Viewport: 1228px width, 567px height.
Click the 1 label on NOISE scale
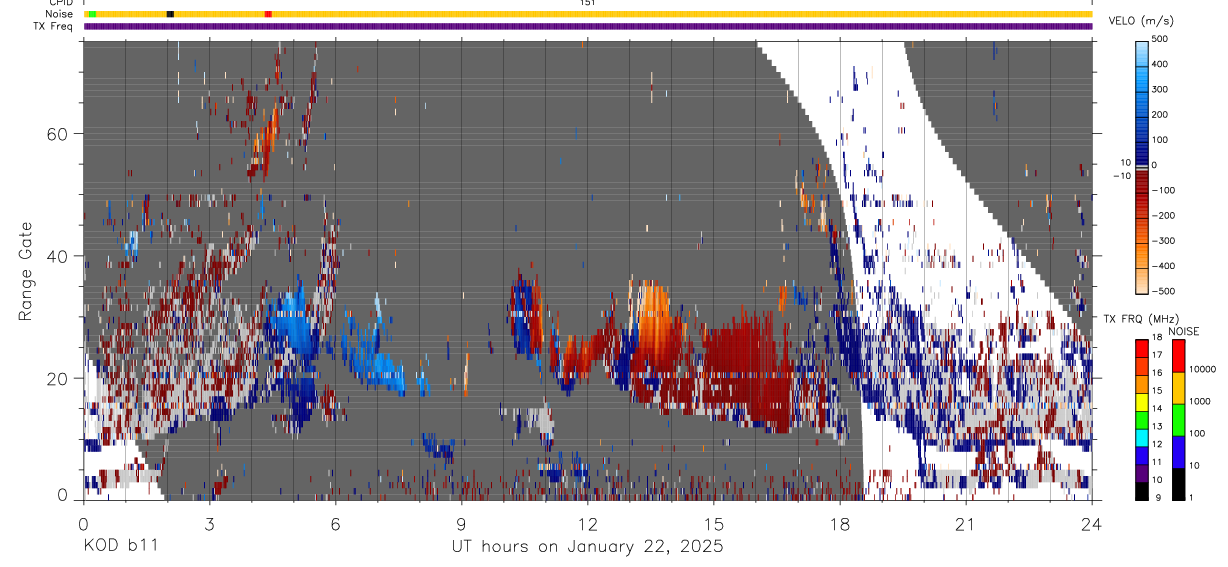coord(1192,499)
